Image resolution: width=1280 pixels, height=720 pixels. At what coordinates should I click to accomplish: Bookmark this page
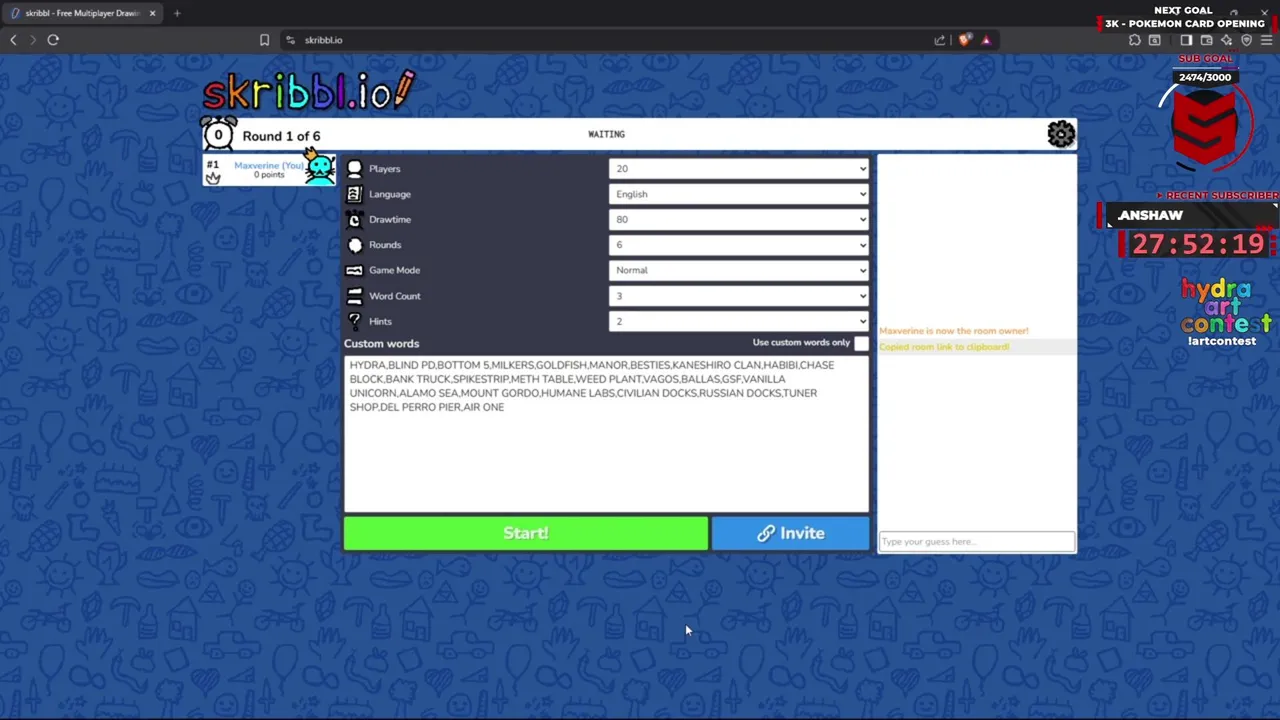point(264,40)
